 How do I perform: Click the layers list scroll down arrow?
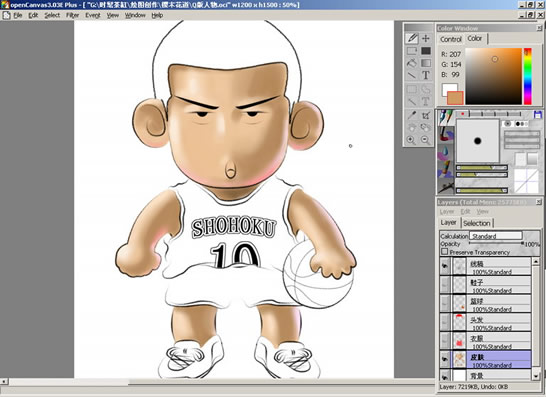click(536, 376)
